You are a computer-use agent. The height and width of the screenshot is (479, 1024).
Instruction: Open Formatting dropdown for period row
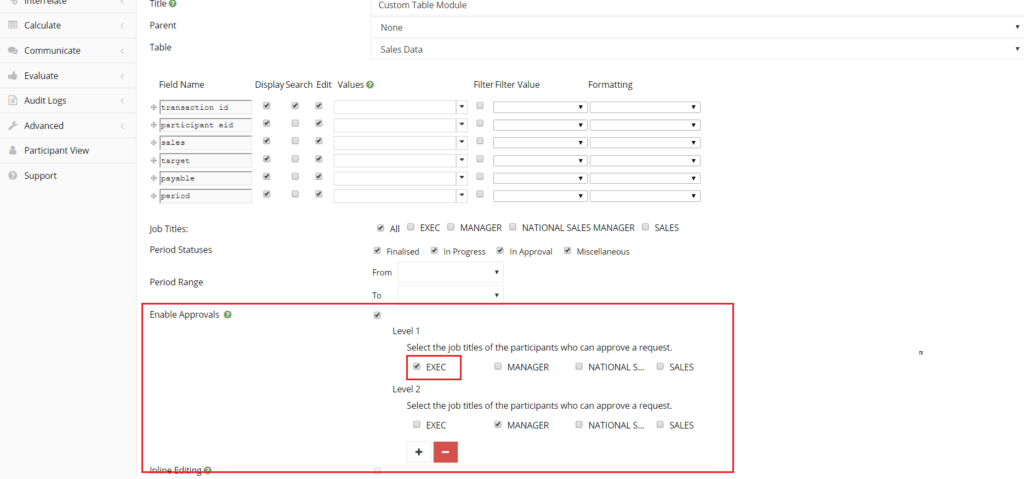tap(645, 196)
